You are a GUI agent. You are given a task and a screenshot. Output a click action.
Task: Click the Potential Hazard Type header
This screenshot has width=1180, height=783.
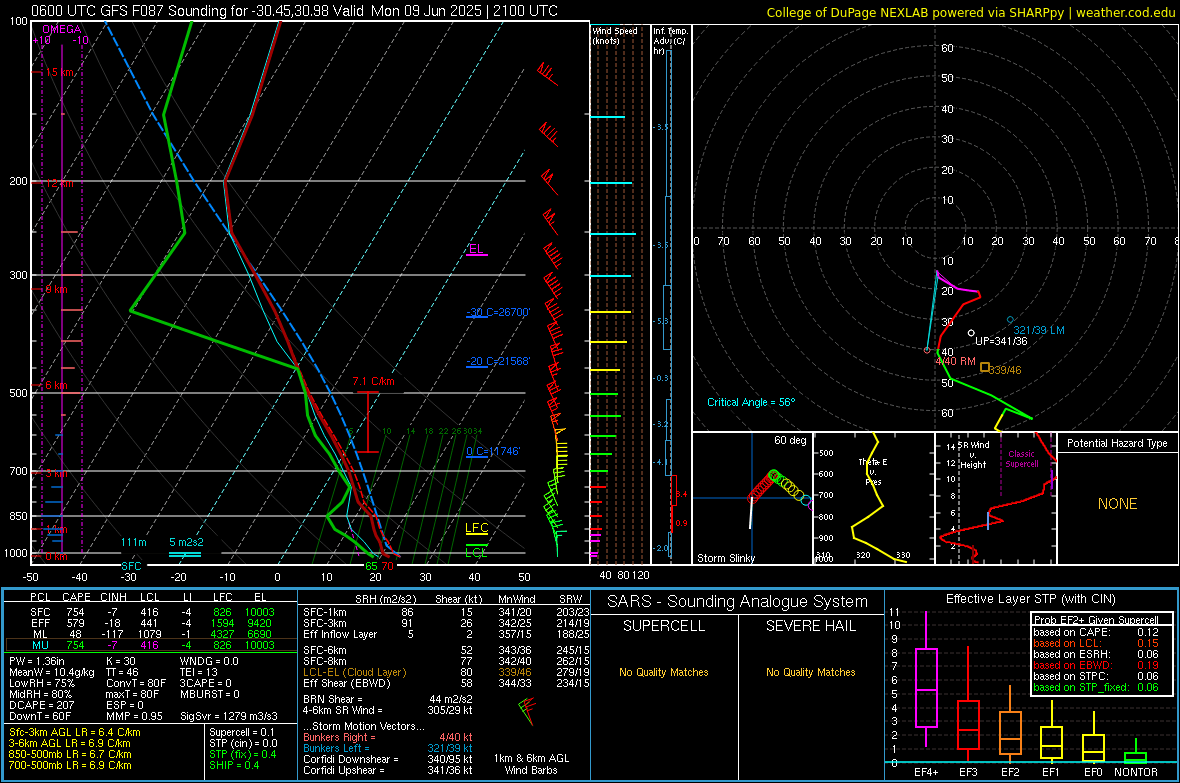[x=1117, y=443]
